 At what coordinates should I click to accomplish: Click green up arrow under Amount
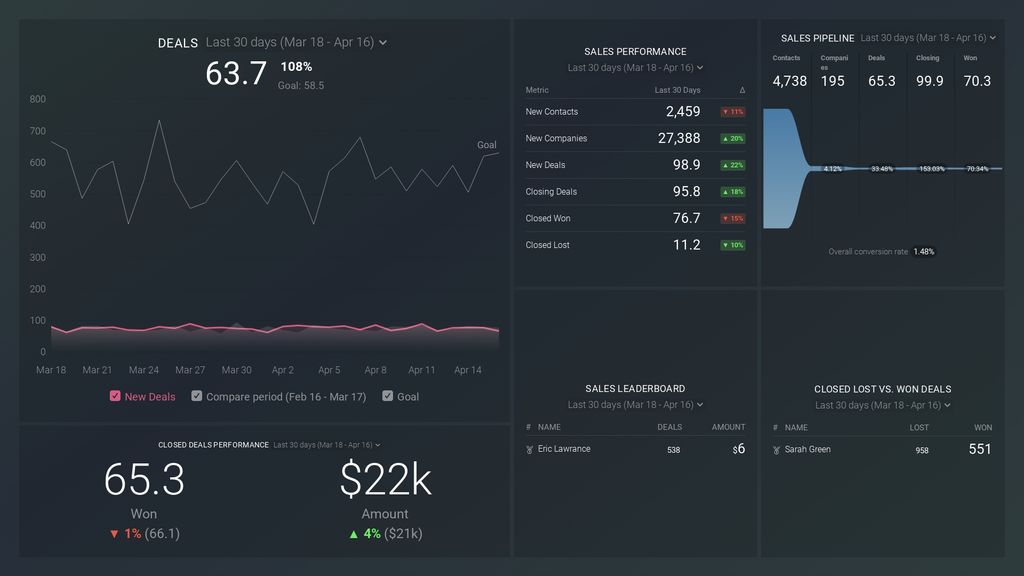pos(353,534)
